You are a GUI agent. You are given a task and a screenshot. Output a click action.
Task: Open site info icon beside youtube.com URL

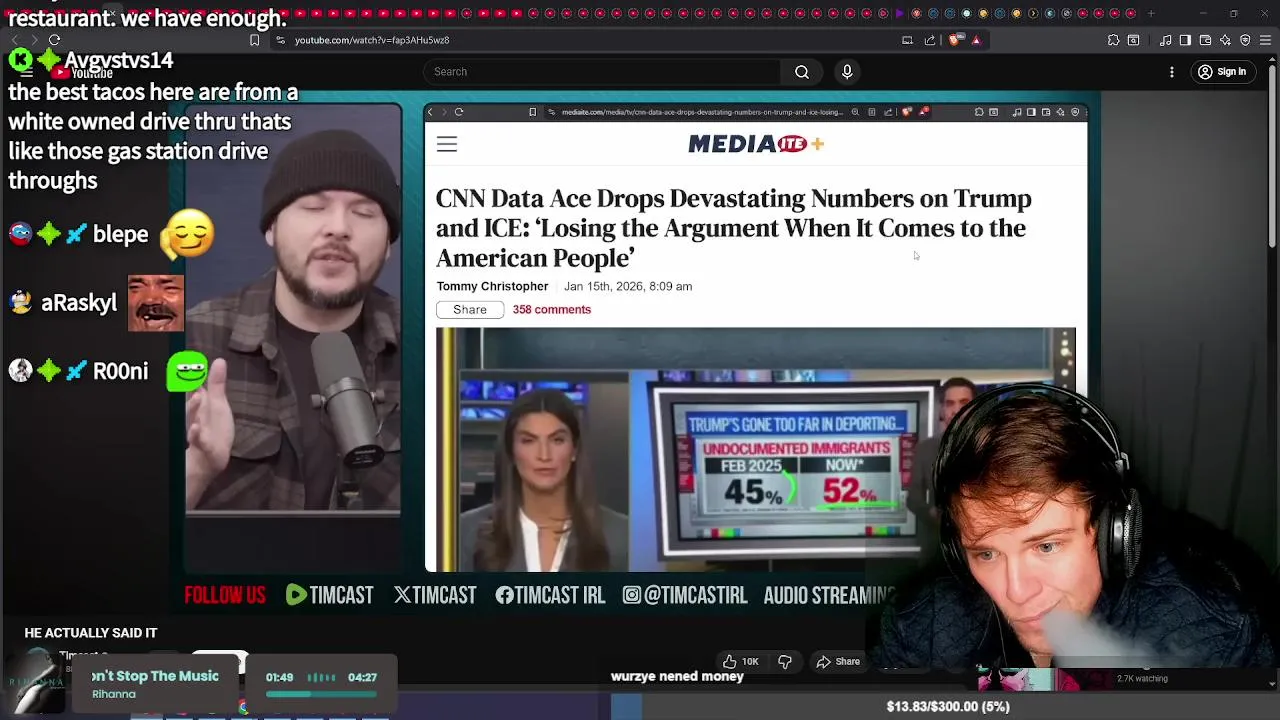[x=280, y=40]
